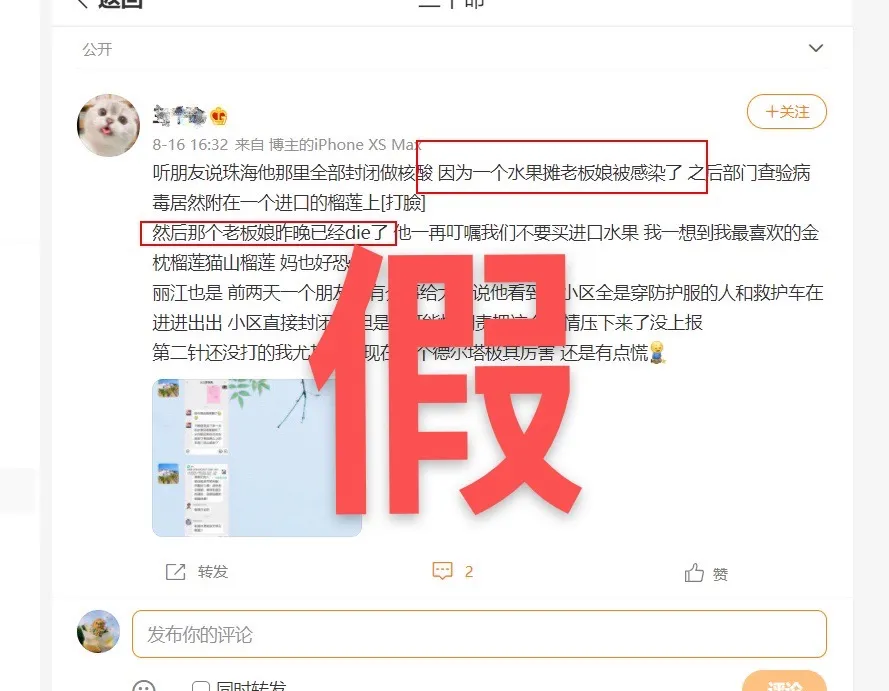This screenshot has height=691, width=889.
Task: Click the 8-16 16:32 post timestamp
Action: click(x=190, y=145)
